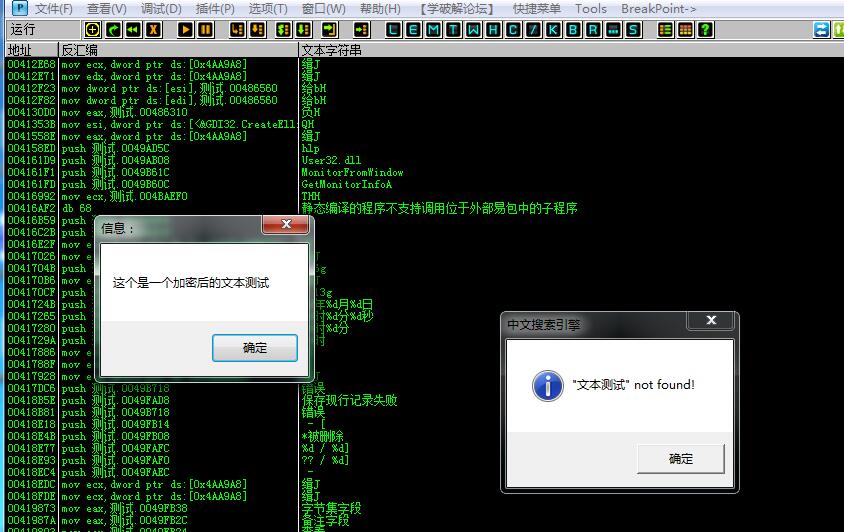Show Threads window via T icon
844x532 pixels.
pos(452,30)
